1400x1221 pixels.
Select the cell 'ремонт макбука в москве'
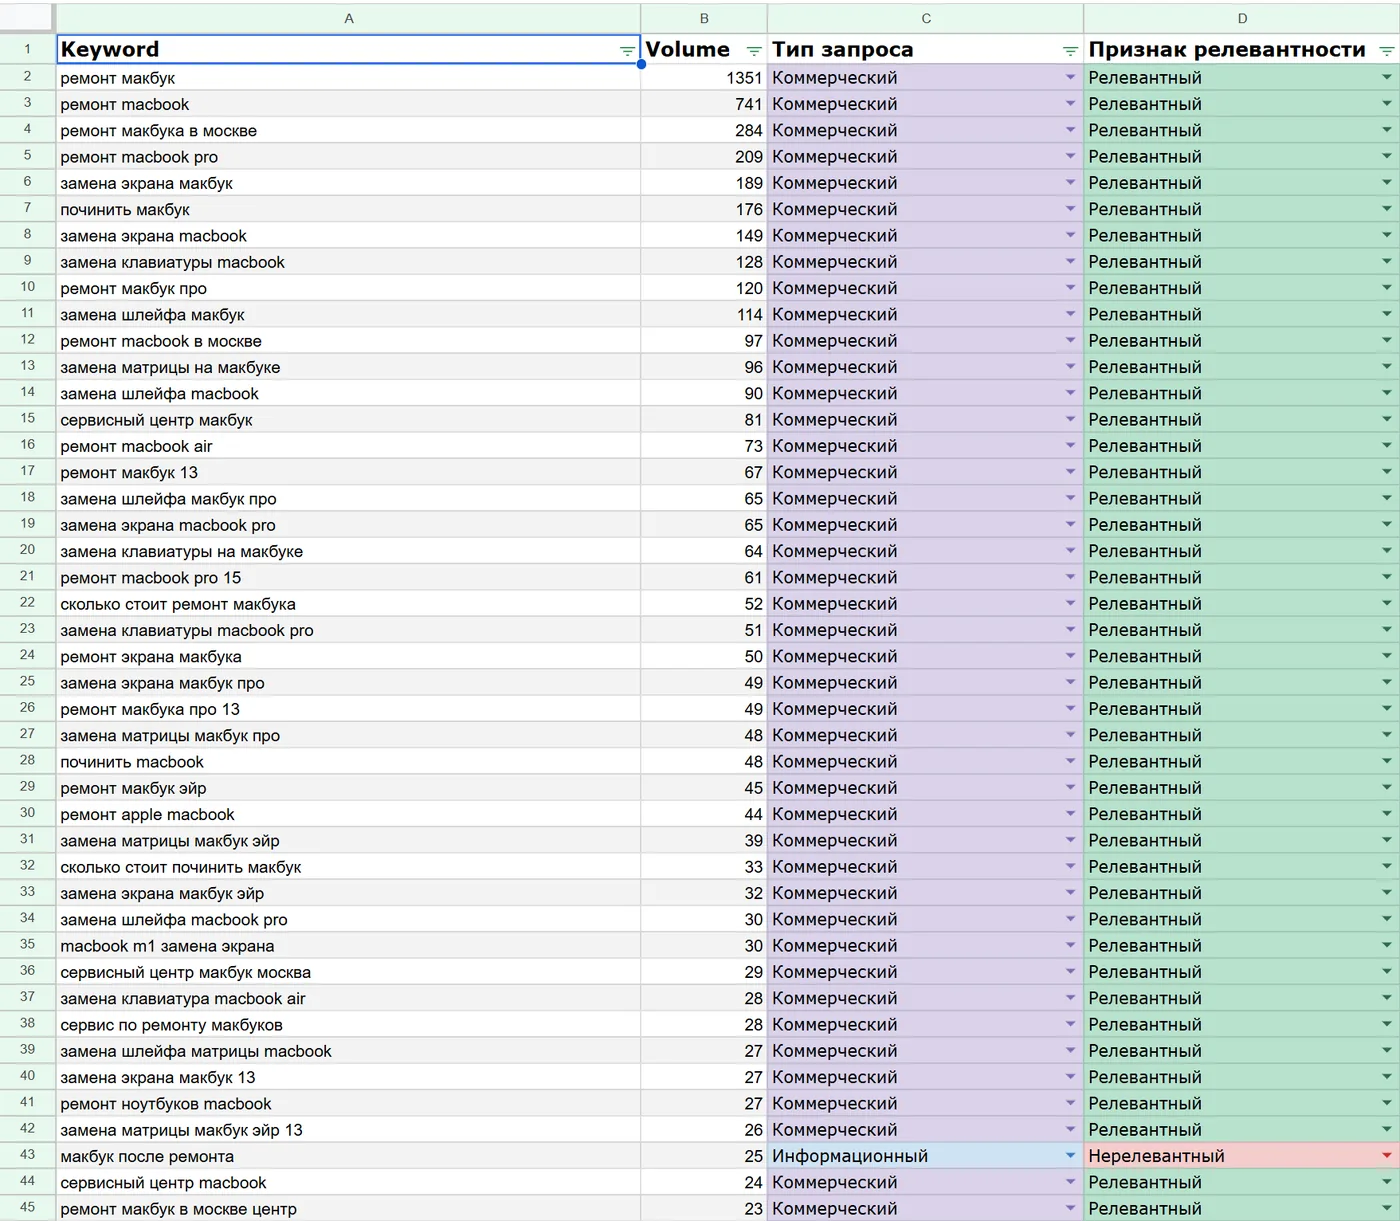coord(348,130)
